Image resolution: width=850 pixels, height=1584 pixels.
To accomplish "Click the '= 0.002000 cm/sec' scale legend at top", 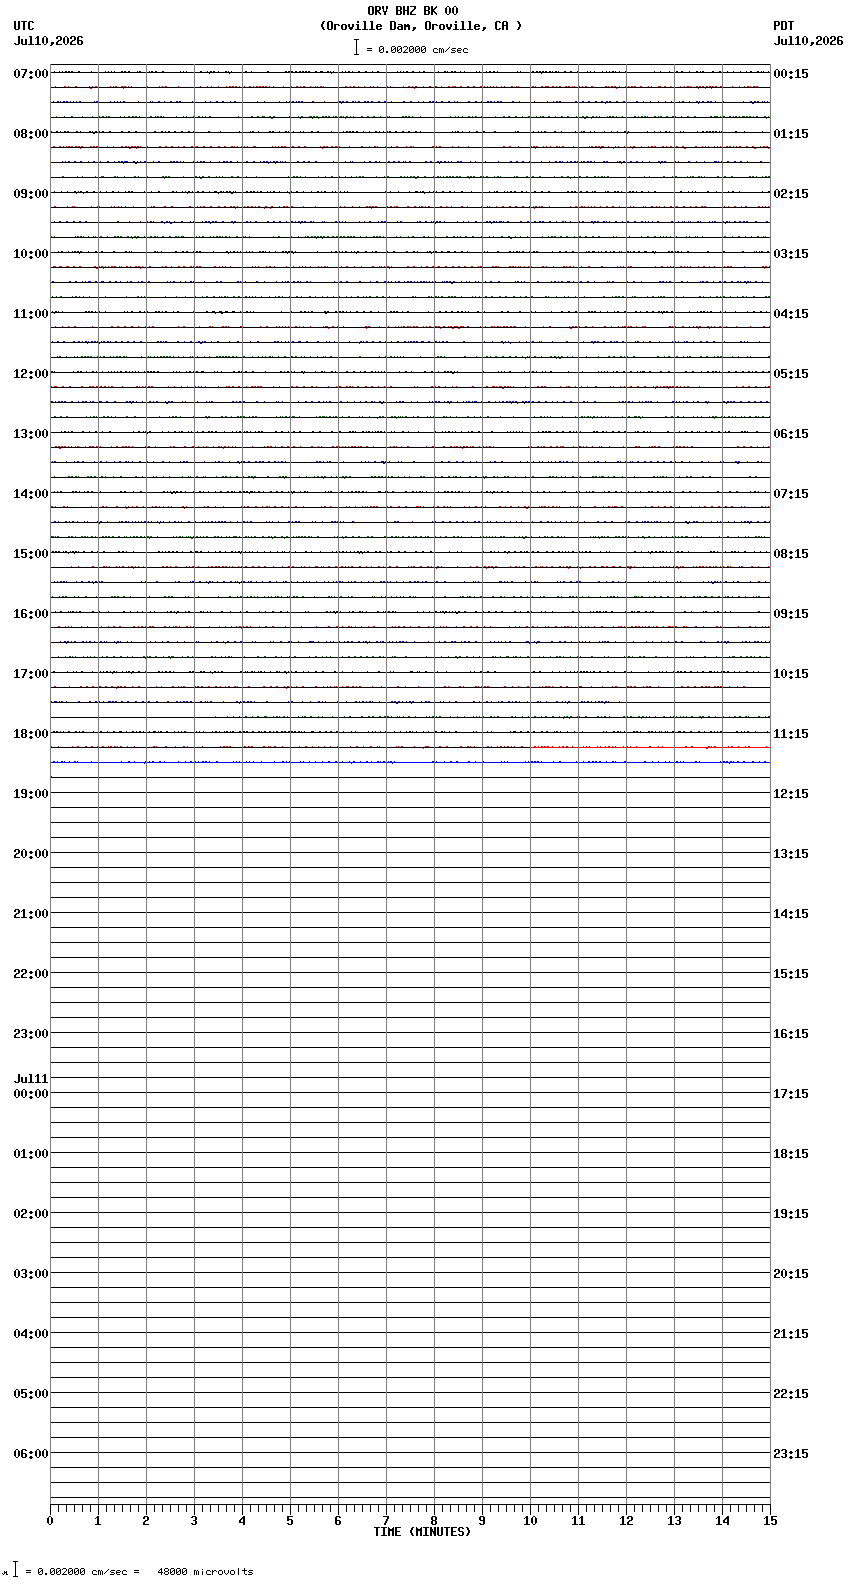I will coord(417,49).
